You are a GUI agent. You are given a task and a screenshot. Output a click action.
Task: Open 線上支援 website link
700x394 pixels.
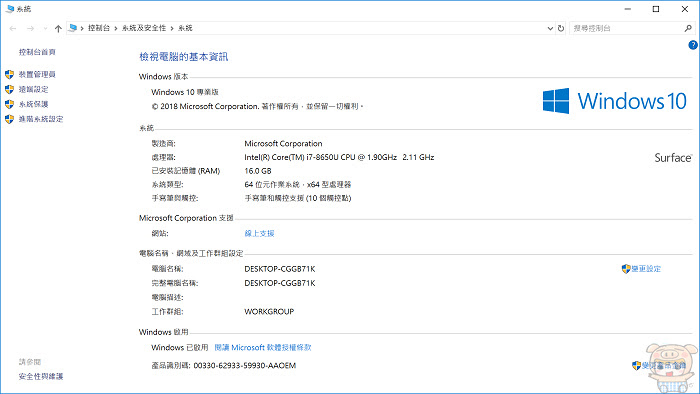coord(259,233)
